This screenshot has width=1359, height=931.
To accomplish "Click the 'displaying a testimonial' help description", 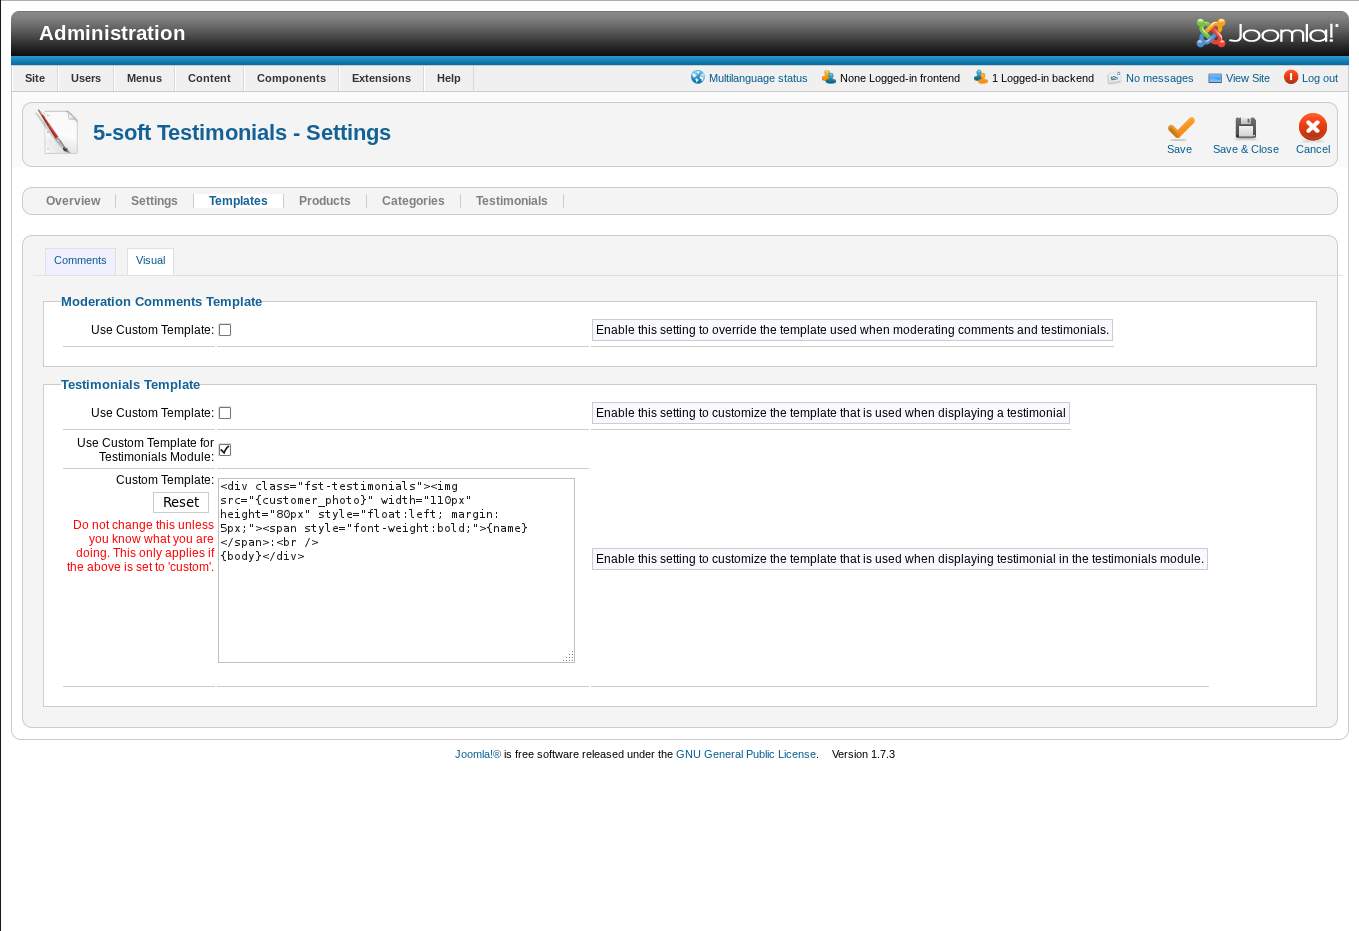I will click(831, 413).
